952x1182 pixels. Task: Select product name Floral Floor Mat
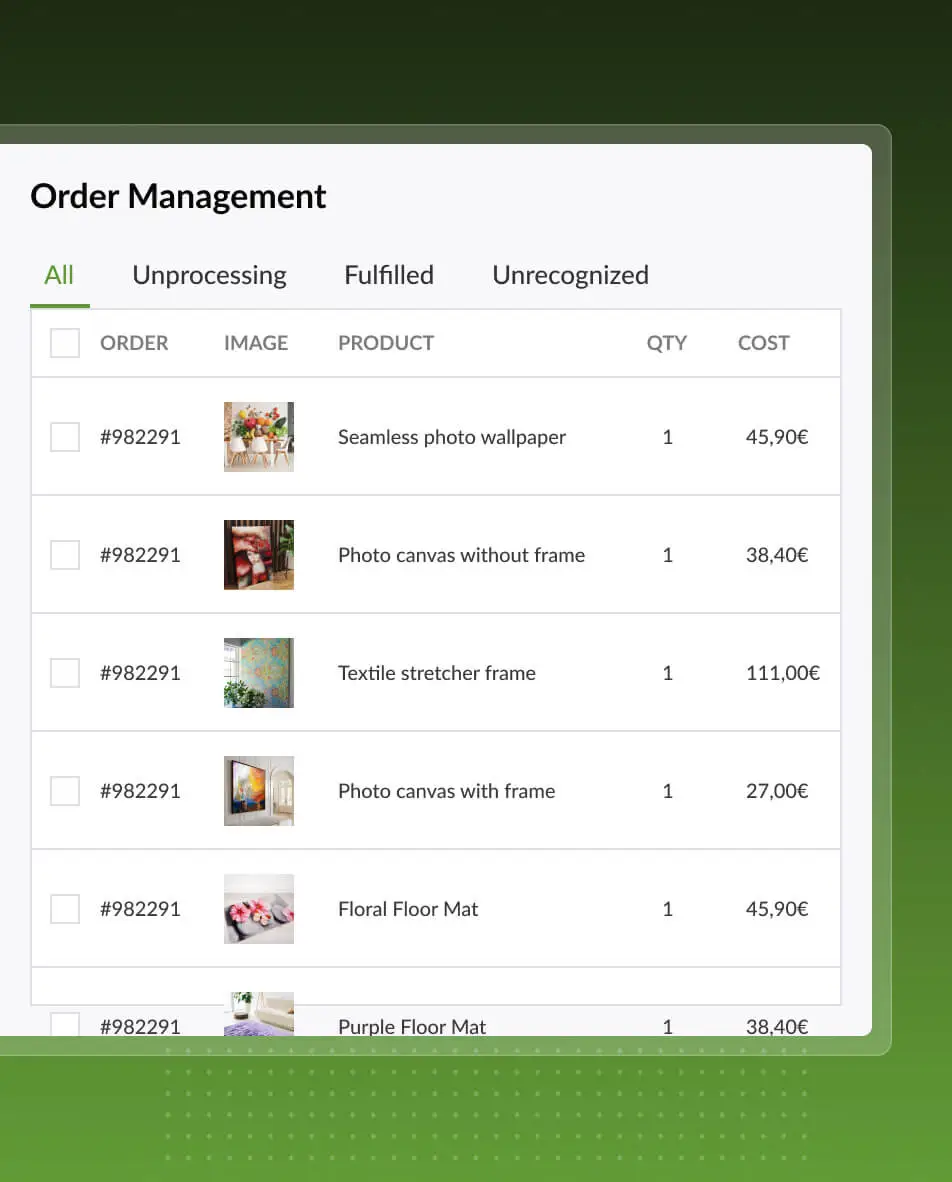click(408, 909)
